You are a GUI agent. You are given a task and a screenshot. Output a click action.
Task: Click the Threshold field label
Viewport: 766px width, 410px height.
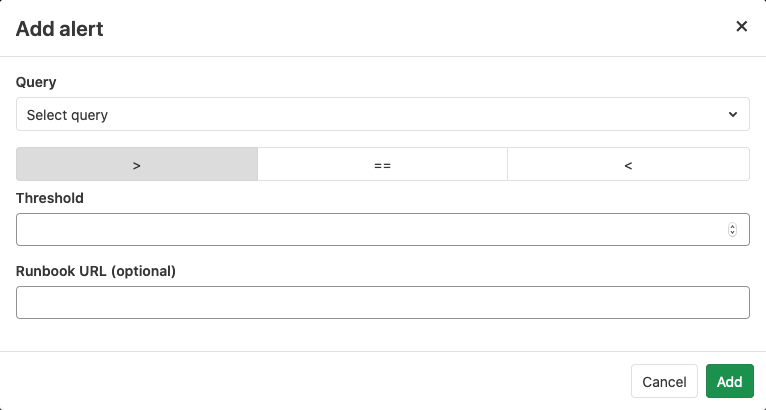coord(50,198)
